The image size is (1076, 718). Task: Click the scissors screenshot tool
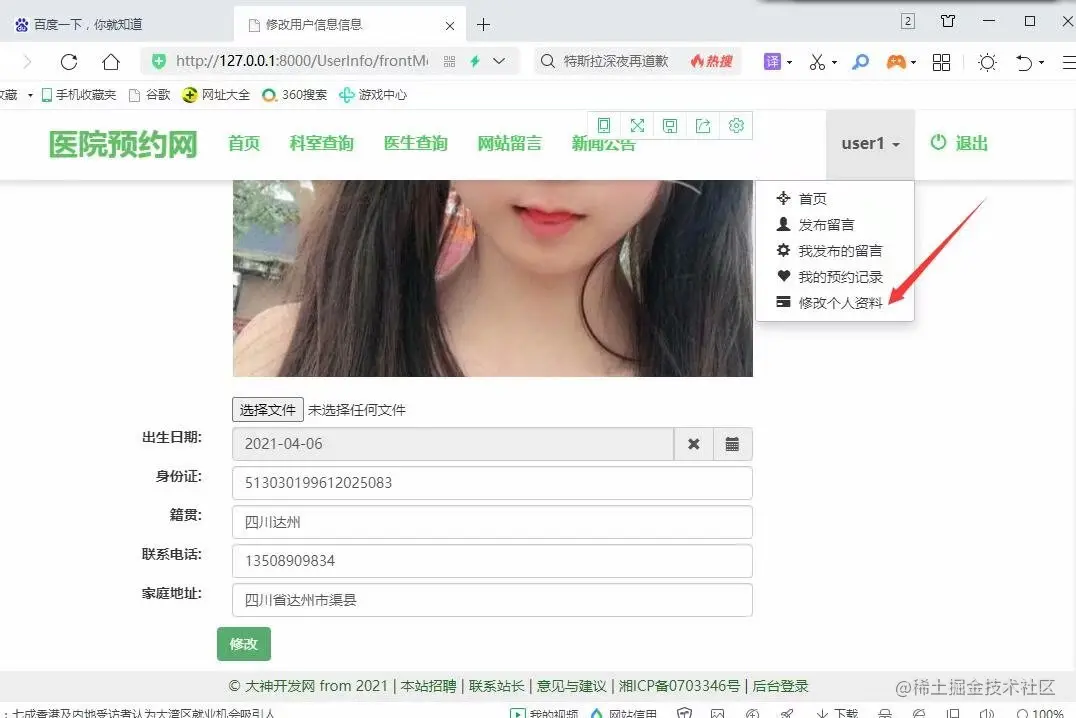pos(817,62)
